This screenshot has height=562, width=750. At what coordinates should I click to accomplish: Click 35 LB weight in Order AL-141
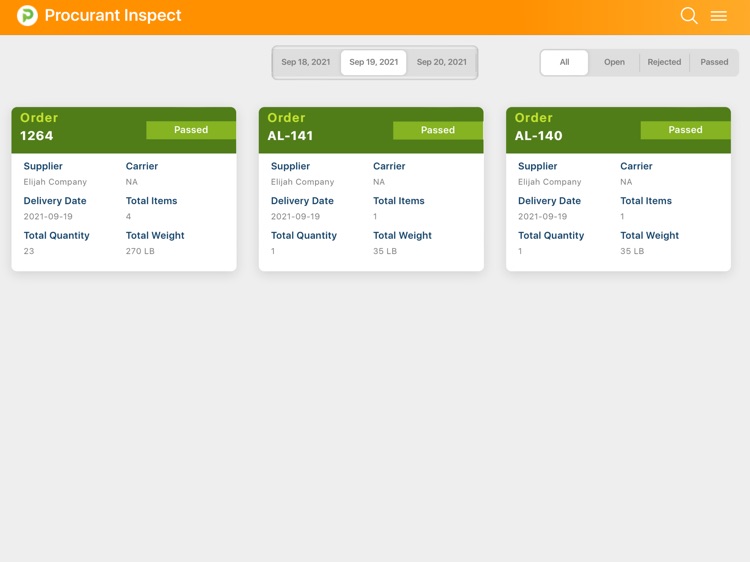click(385, 251)
